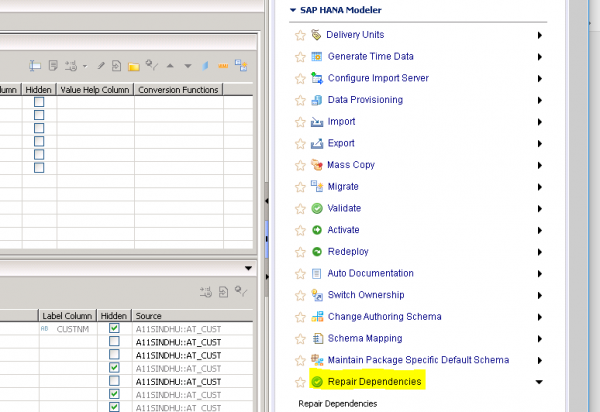The image size is (600, 412).
Task: Click the blue cube icon in upper toolbar
Action: click(x=205, y=66)
